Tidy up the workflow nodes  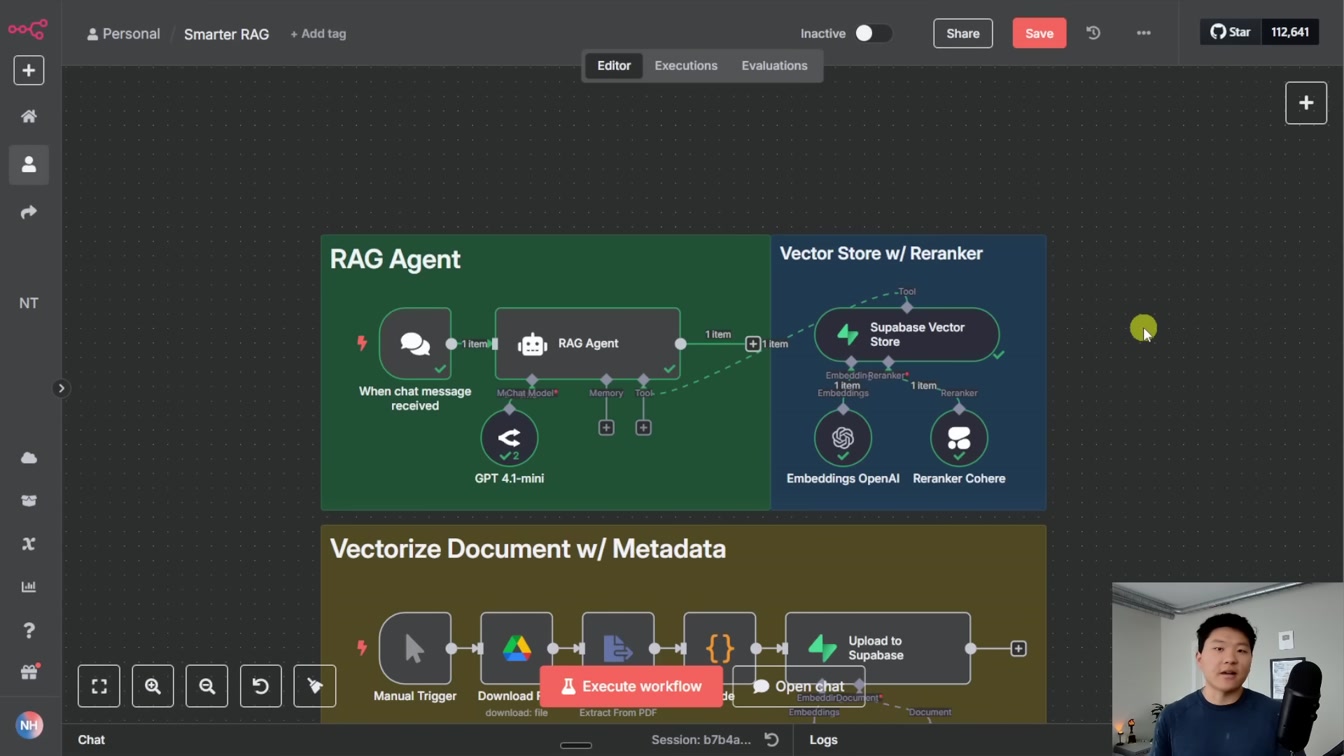click(x=315, y=686)
